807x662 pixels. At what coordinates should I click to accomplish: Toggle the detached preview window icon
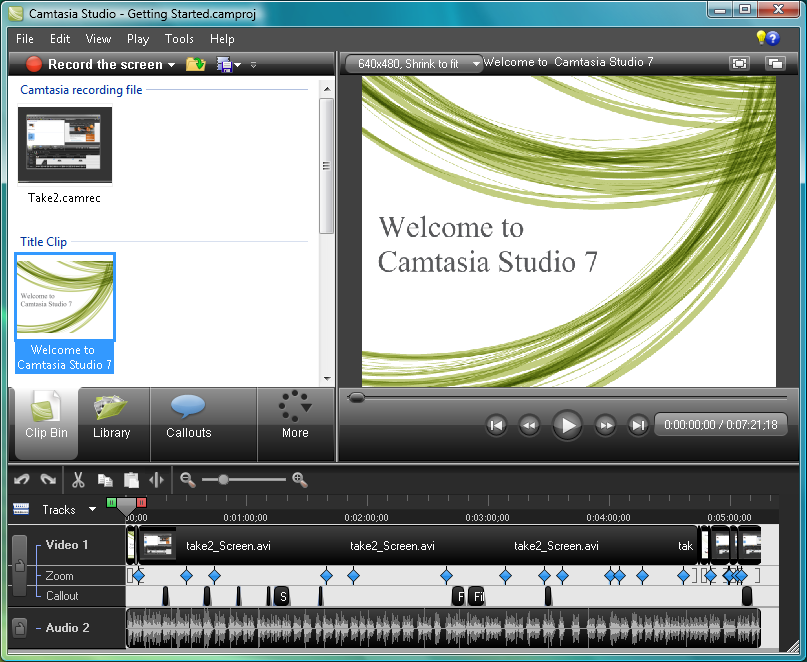point(775,63)
